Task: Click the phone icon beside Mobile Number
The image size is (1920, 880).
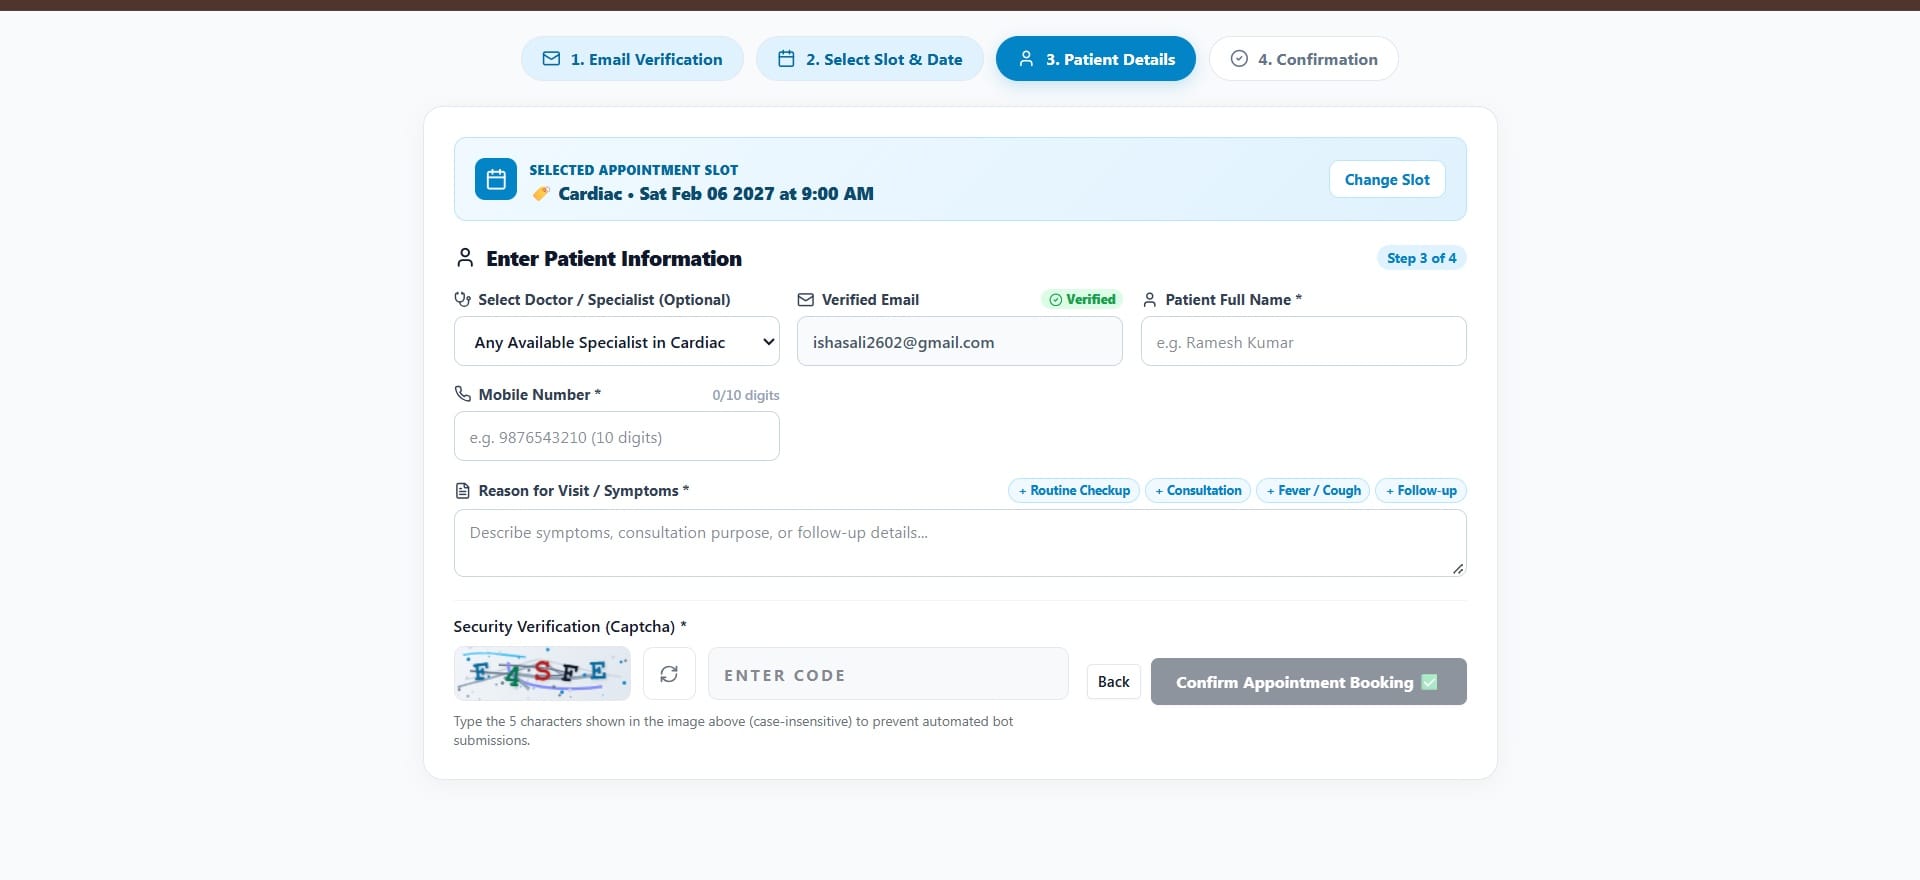Action: coord(462,394)
